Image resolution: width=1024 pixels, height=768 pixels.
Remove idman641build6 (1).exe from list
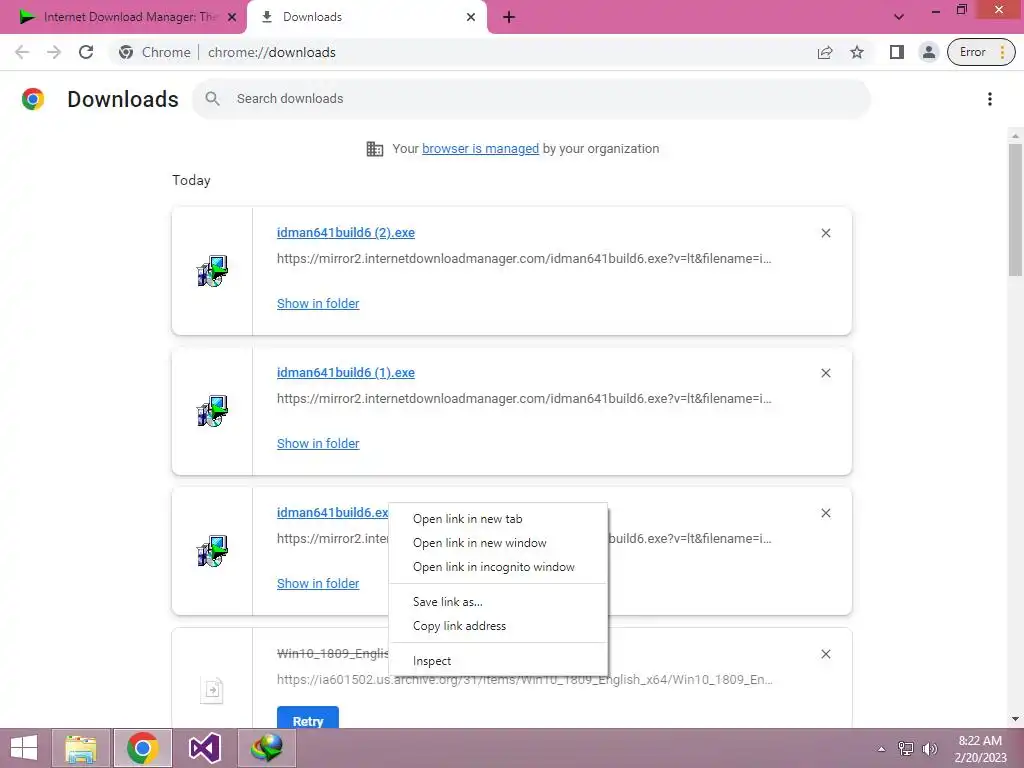825,373
